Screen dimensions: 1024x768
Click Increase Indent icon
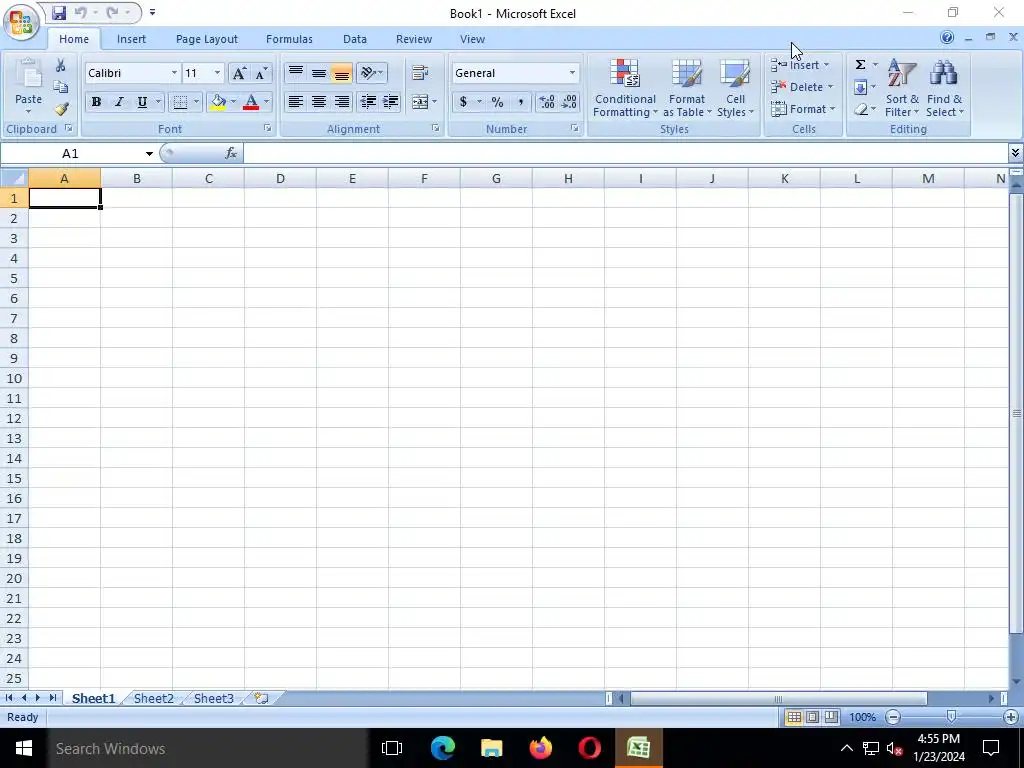click(391, 102)
